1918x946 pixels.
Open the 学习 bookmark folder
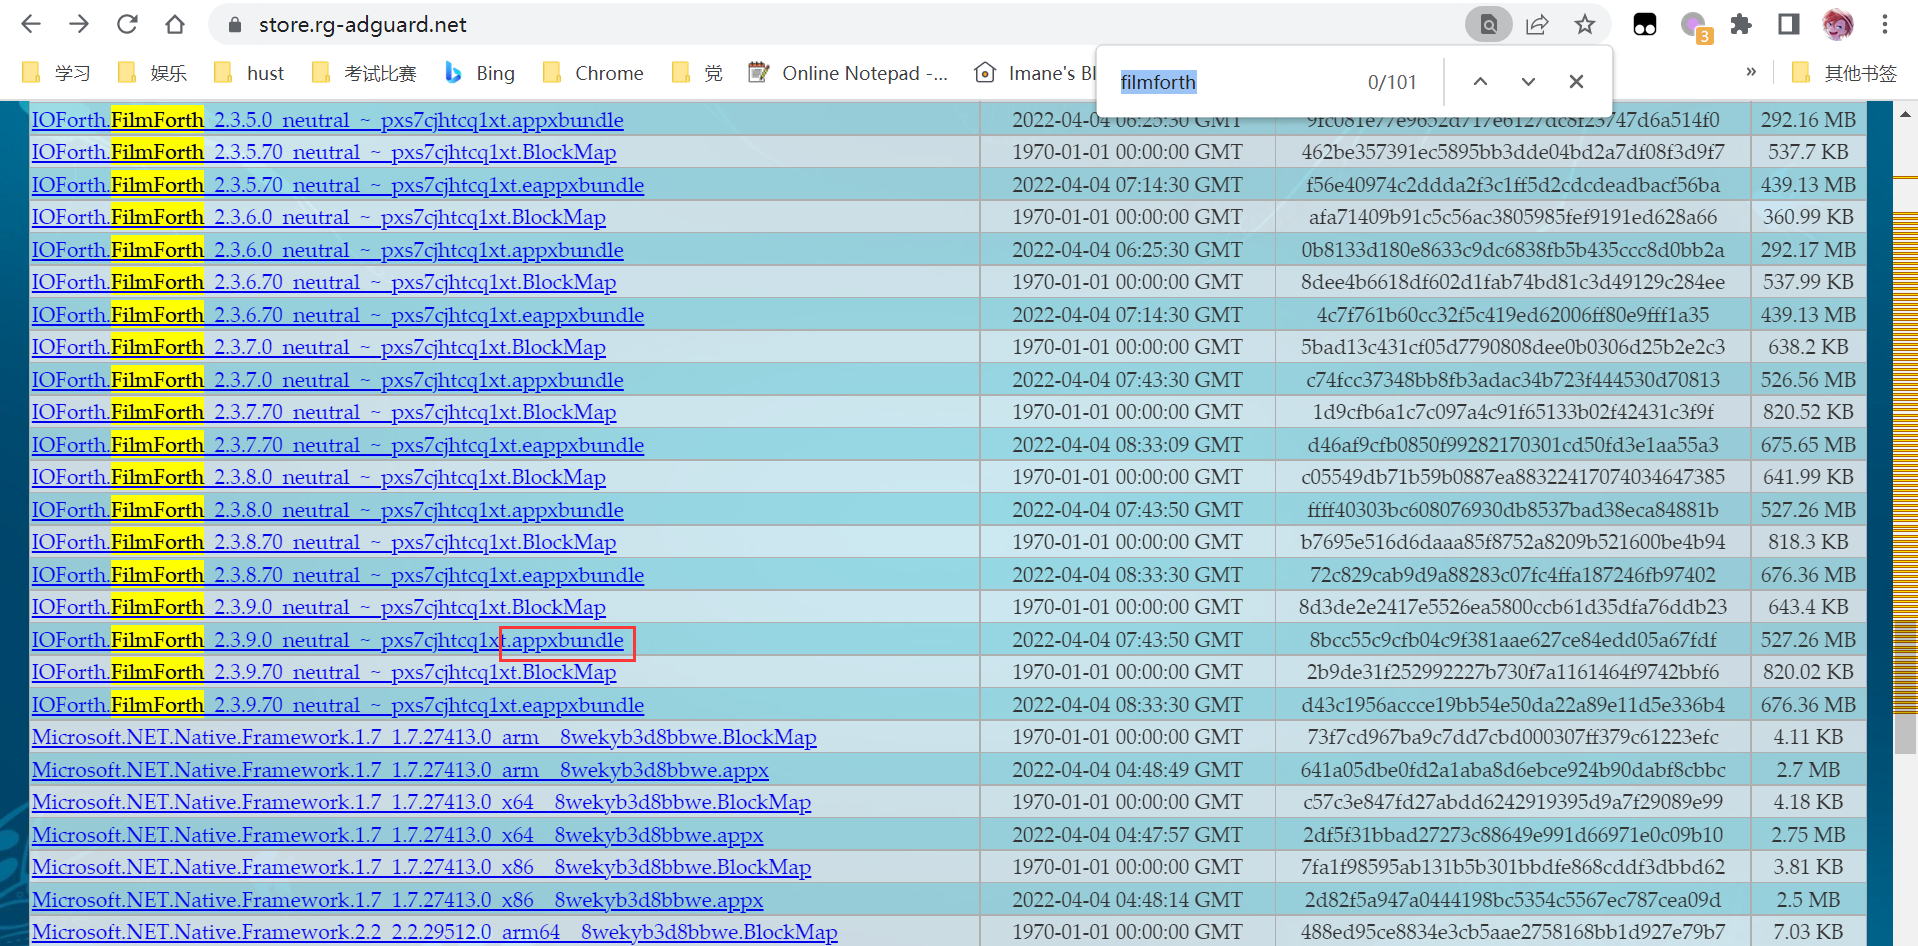(57, 73)
